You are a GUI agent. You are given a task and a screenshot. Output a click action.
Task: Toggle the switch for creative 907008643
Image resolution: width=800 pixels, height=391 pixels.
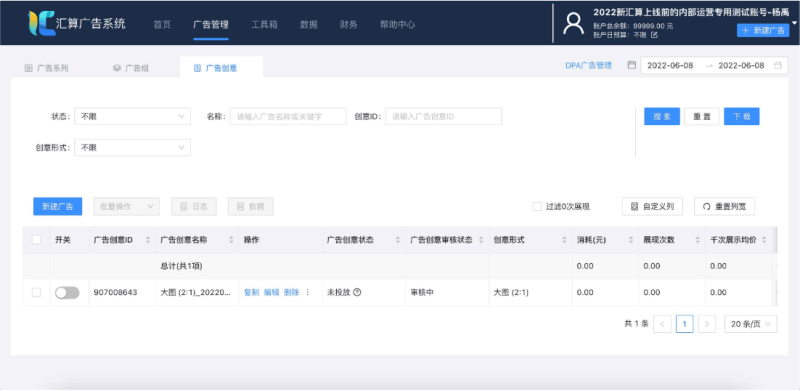point(67,292)
